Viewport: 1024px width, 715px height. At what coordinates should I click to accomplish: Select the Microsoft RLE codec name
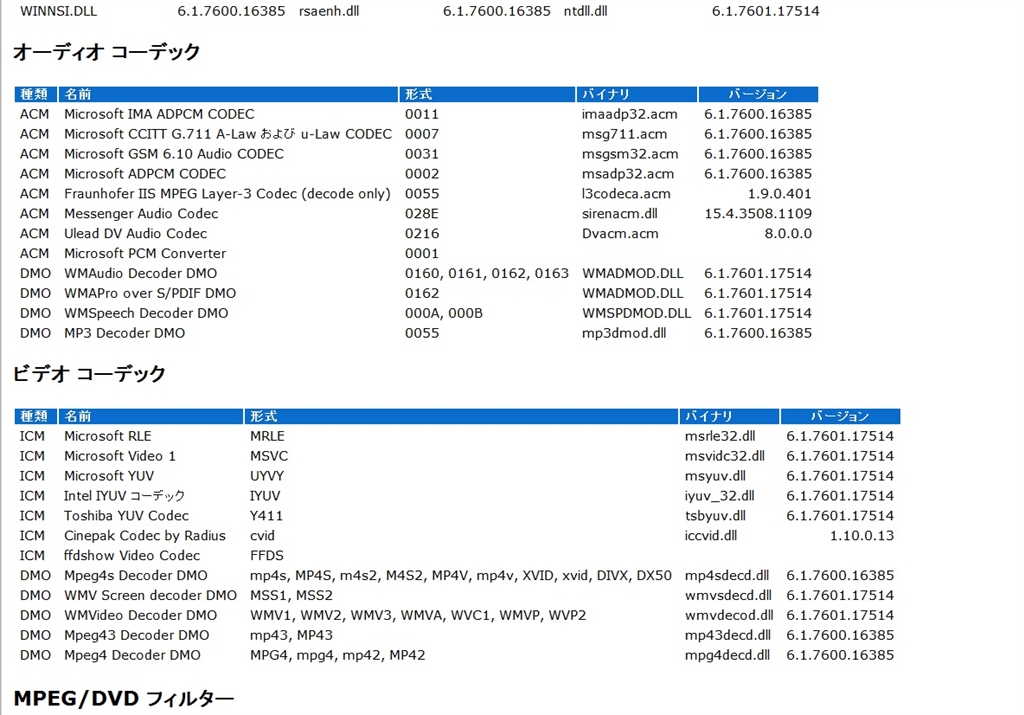pos(108,436)
